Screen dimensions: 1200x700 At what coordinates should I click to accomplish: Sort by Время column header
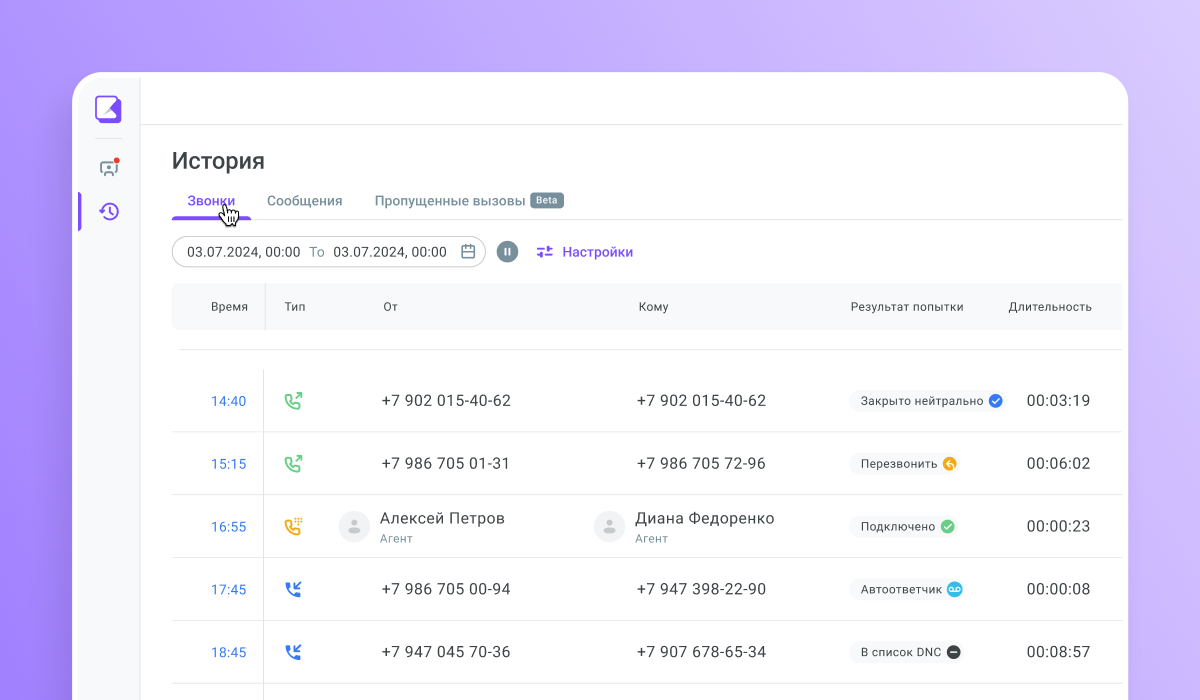coord(229,307)
